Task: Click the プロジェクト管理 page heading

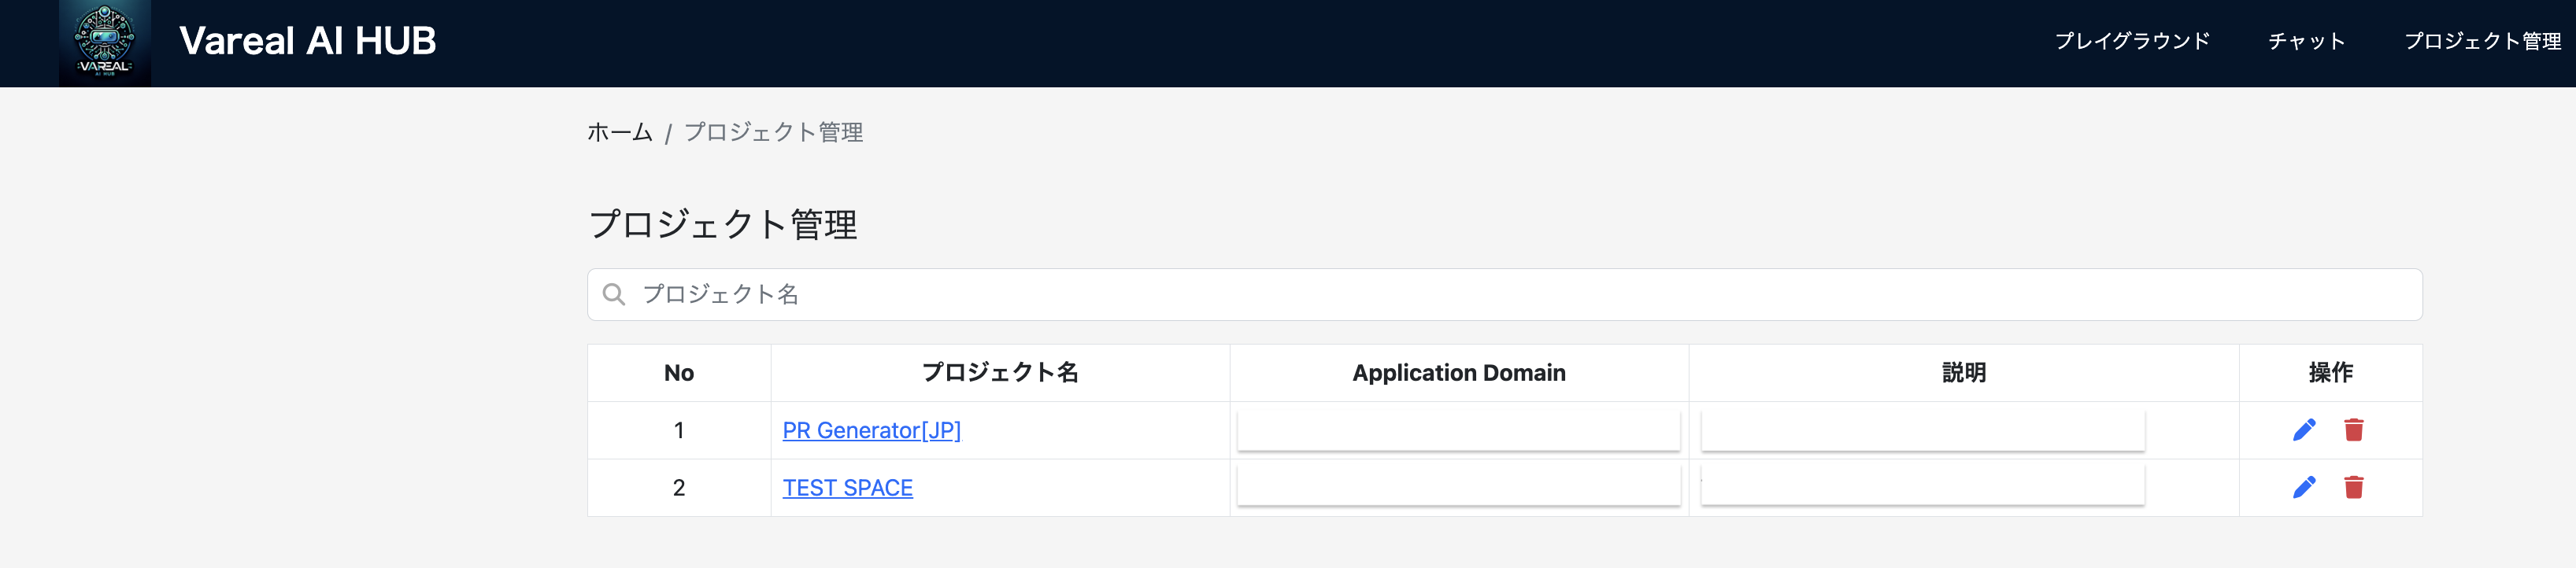Action: click(722, 224)
